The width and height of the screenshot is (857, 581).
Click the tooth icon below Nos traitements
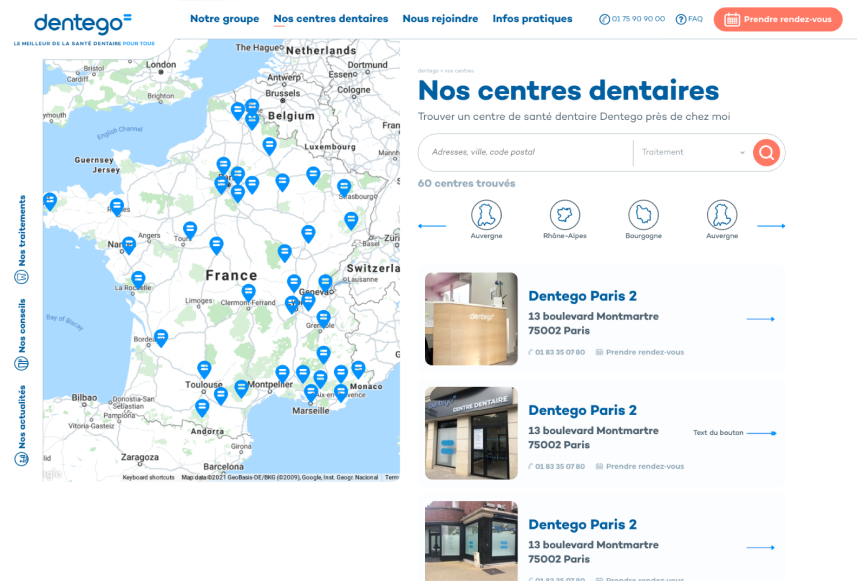pos(21,277)
